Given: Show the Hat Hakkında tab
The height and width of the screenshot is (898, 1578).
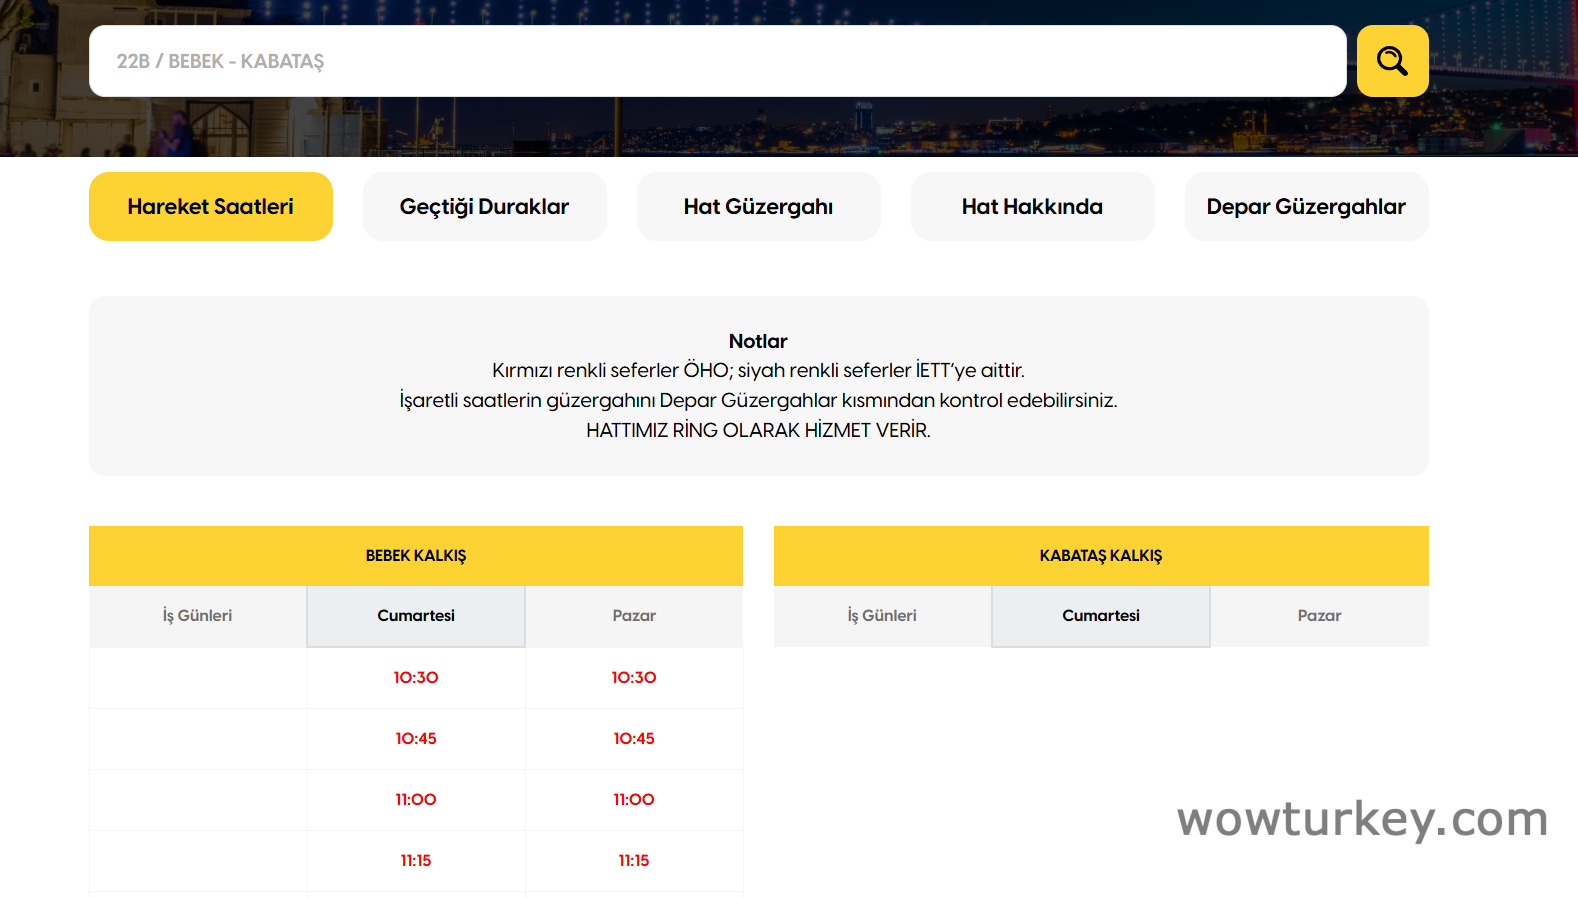Looking at the screenshot, I should tap(1032, 207).
